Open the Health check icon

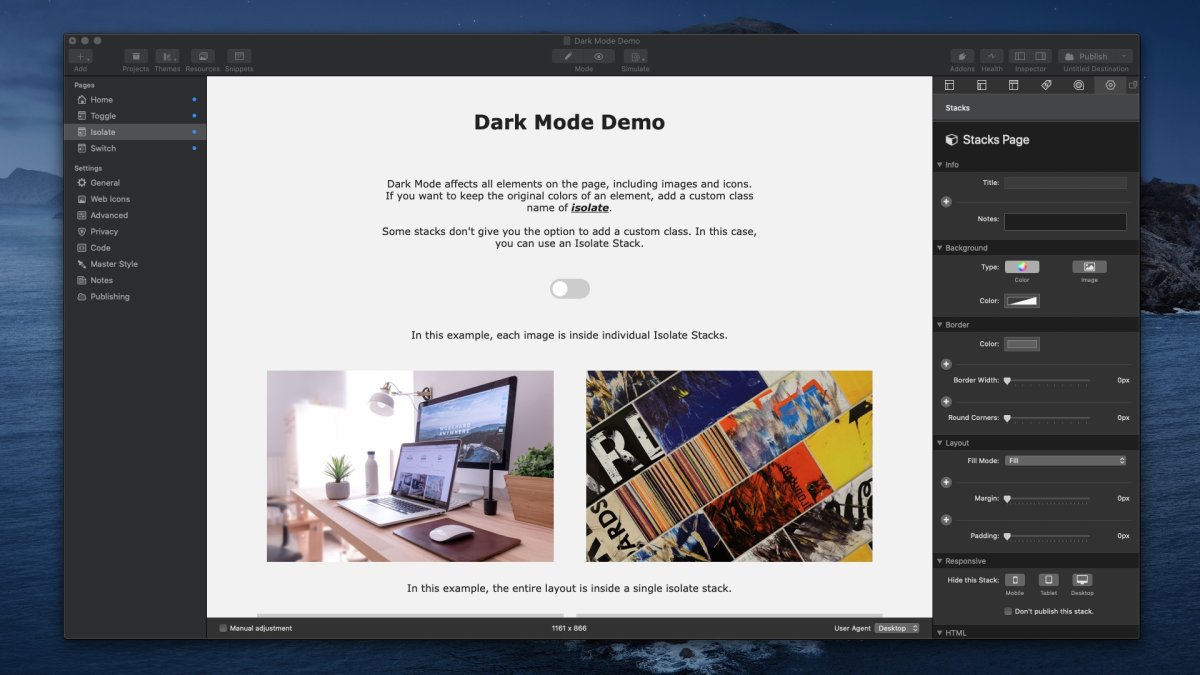tap(991, 57)
